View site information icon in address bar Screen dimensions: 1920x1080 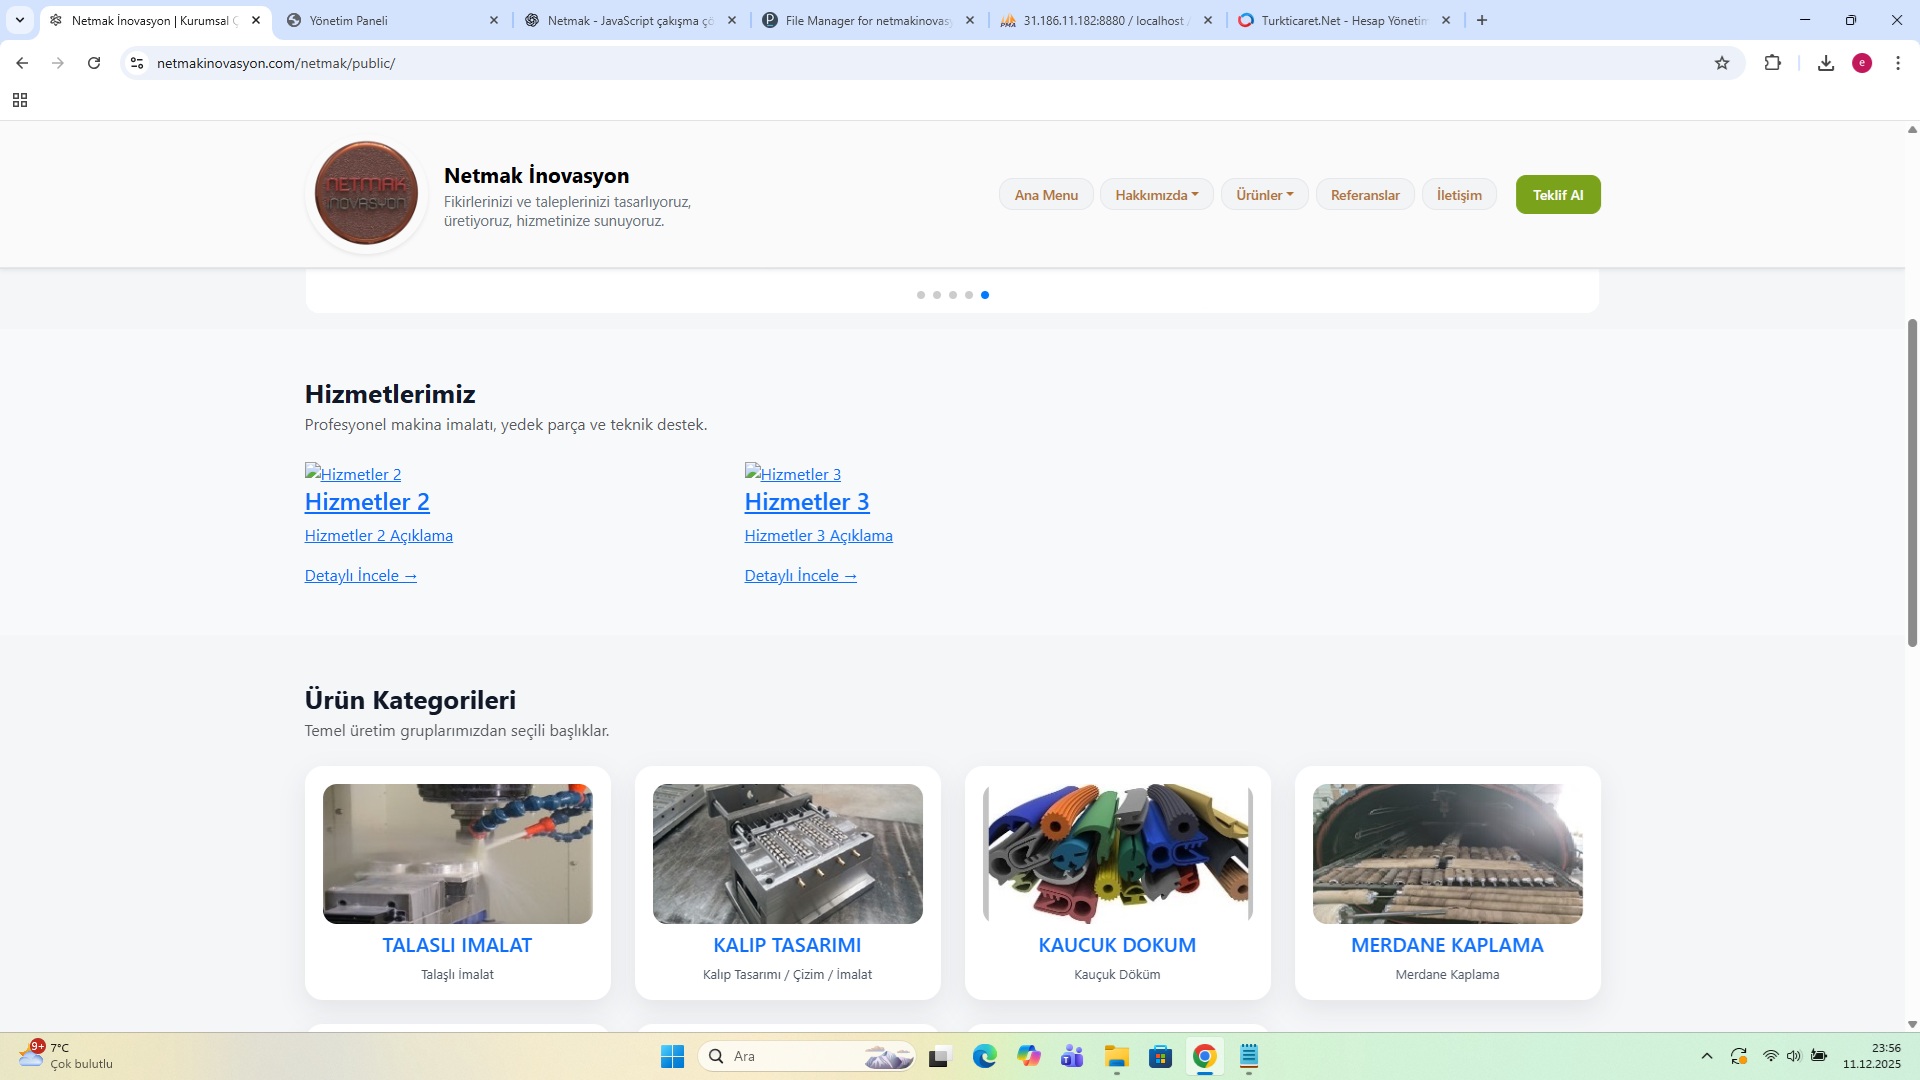tap(137, 63)
